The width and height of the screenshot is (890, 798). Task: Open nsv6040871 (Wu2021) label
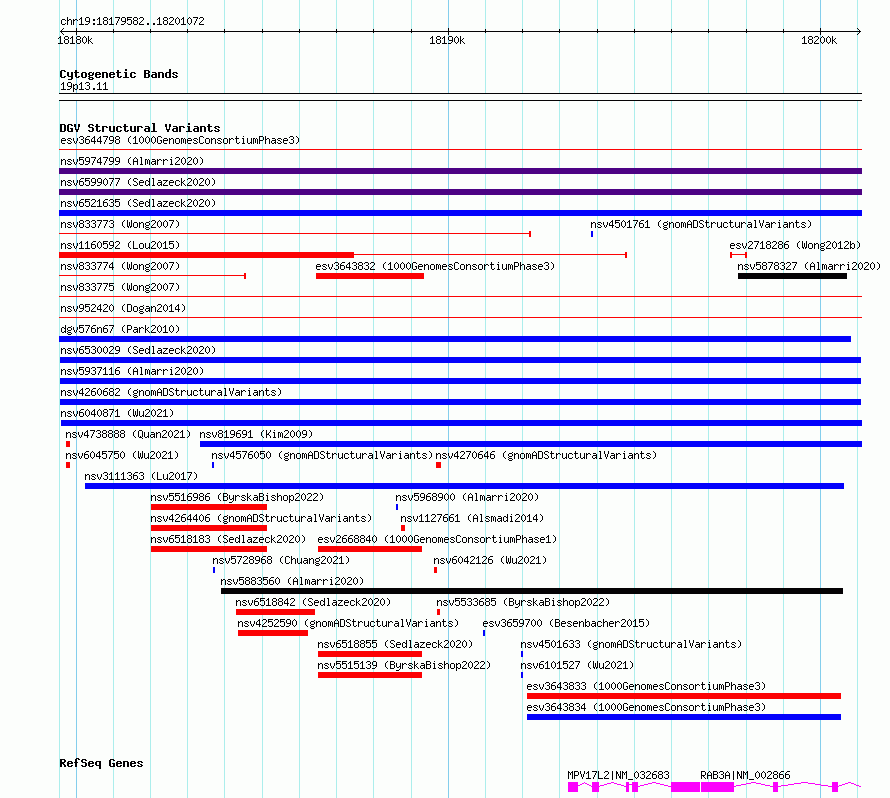click(117, 413)
